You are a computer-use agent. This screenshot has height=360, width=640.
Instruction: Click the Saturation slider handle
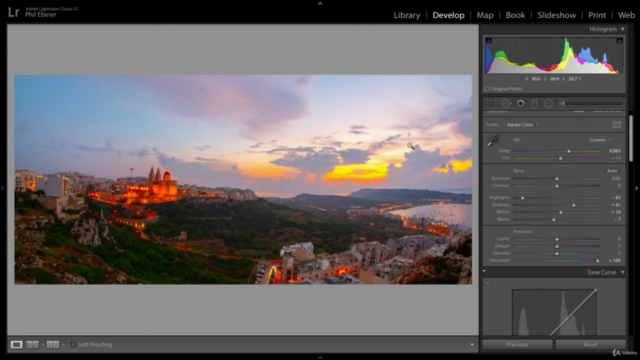598,261
